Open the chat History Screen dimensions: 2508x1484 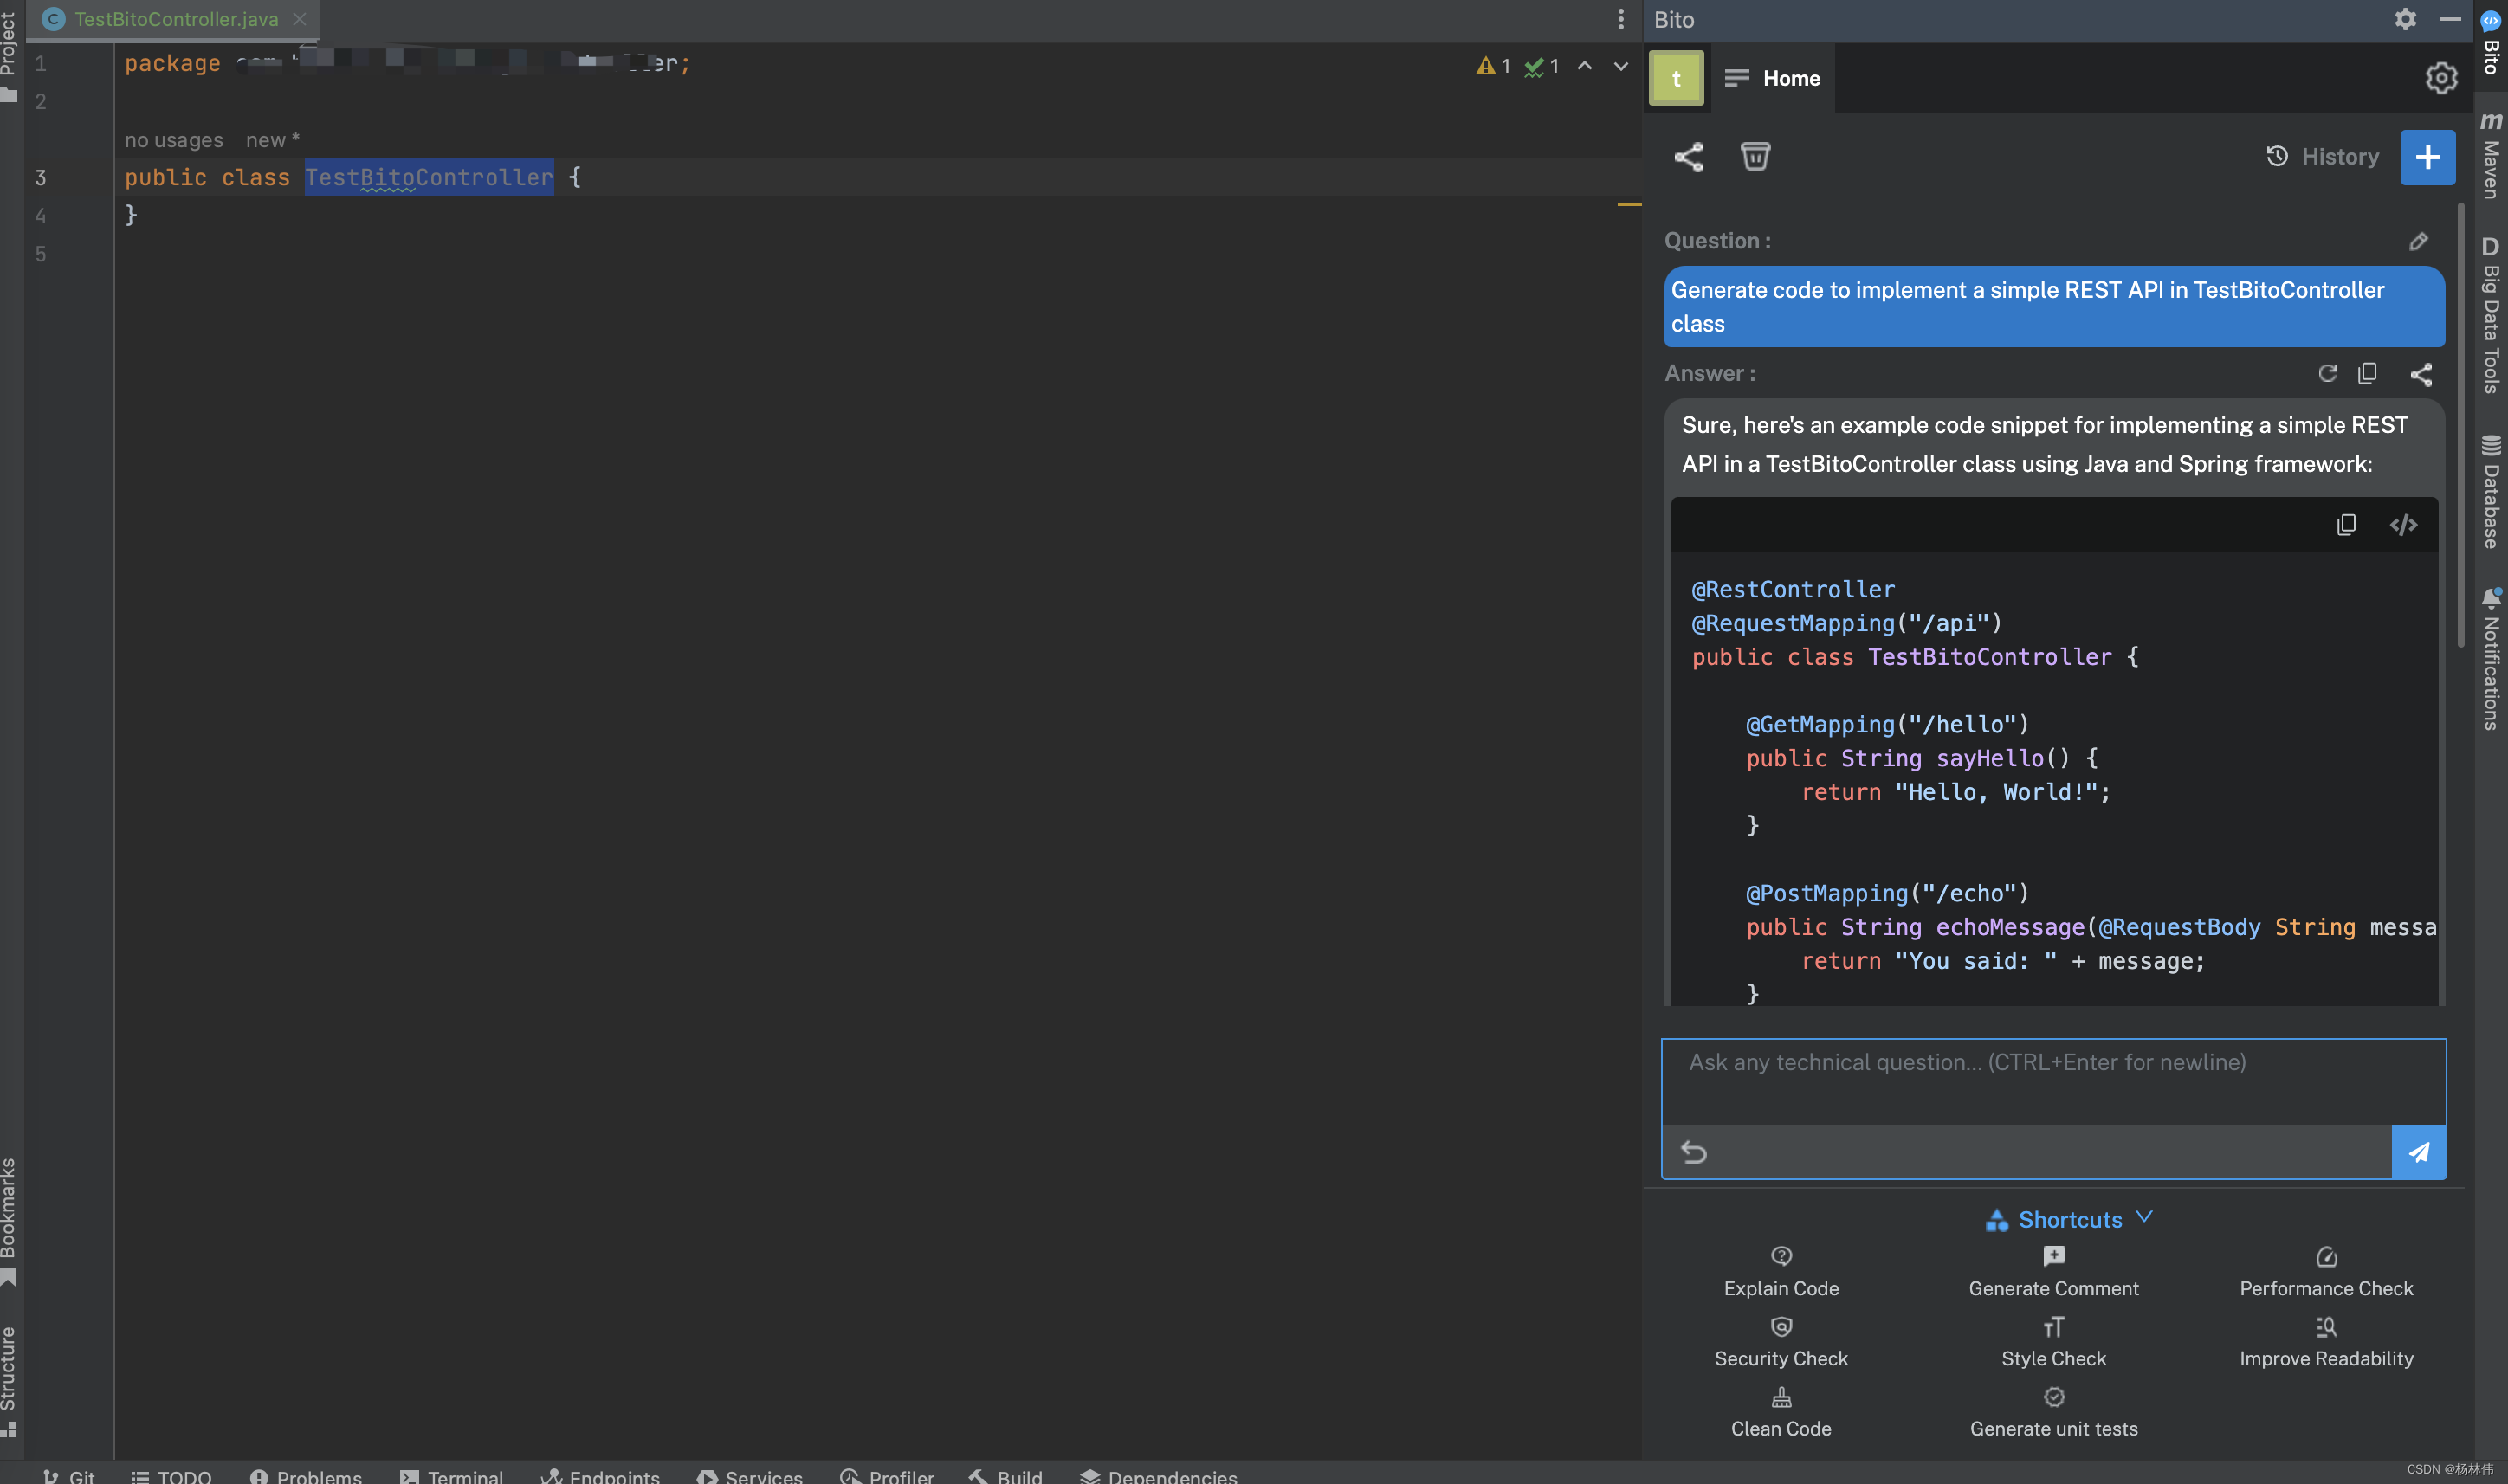tap(2322, 157)
